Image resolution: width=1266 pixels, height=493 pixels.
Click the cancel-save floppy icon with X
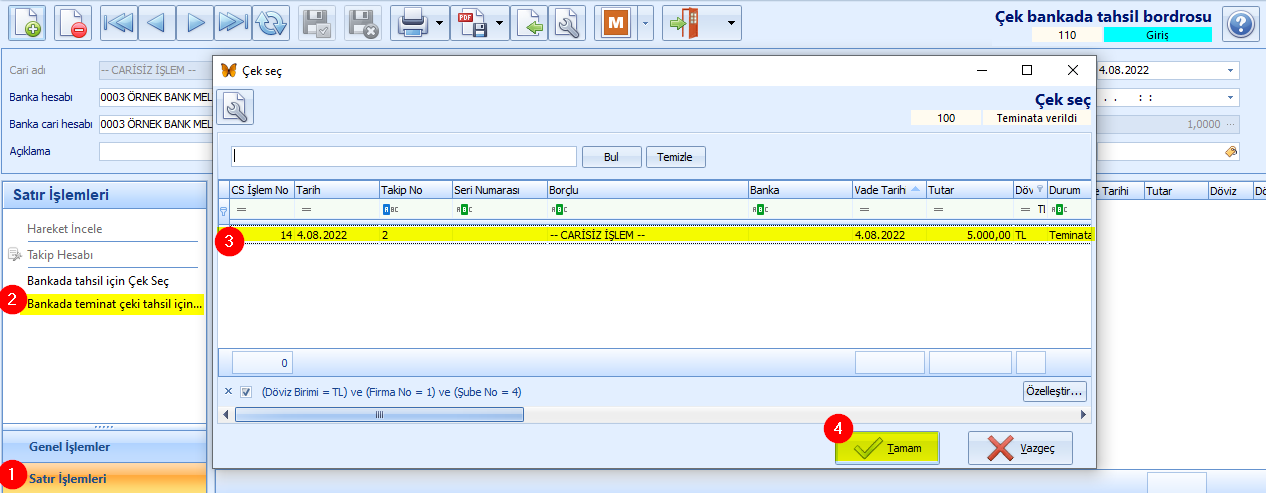pyautogui.click(x=363, y=22)
